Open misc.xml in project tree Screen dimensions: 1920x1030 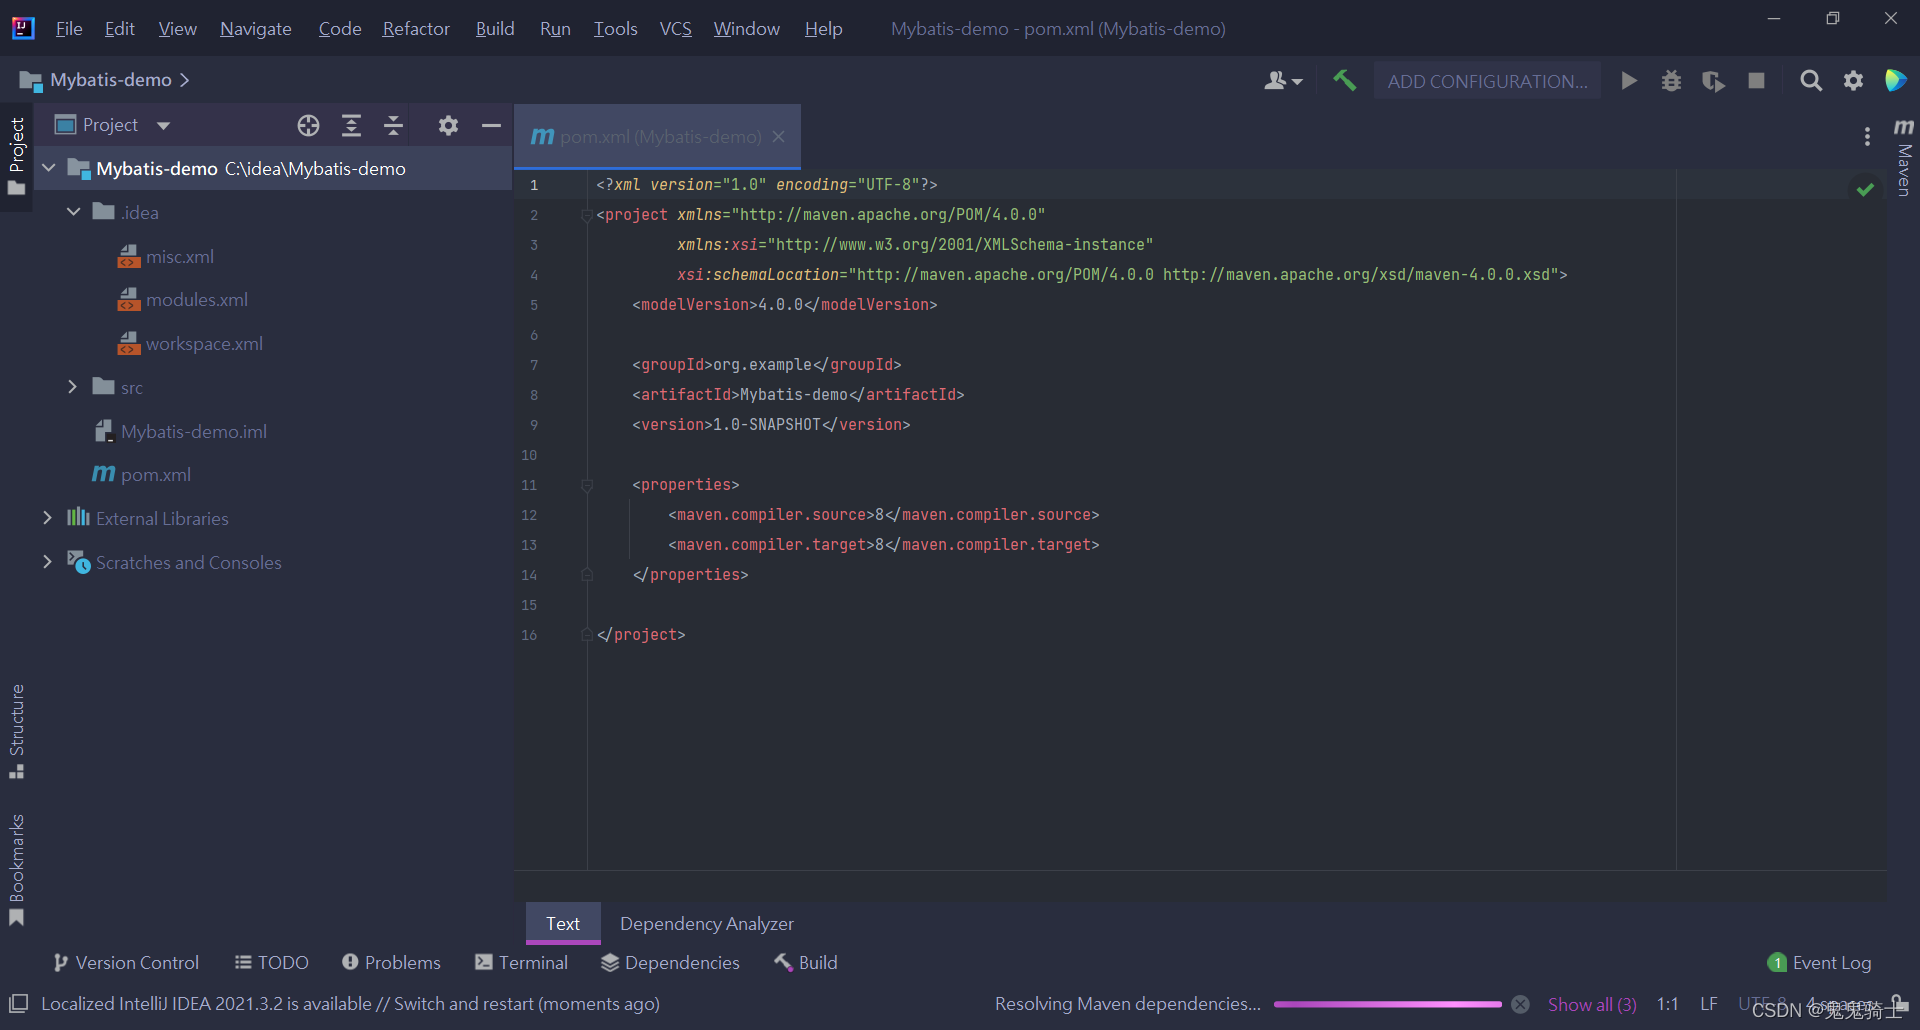180,256
